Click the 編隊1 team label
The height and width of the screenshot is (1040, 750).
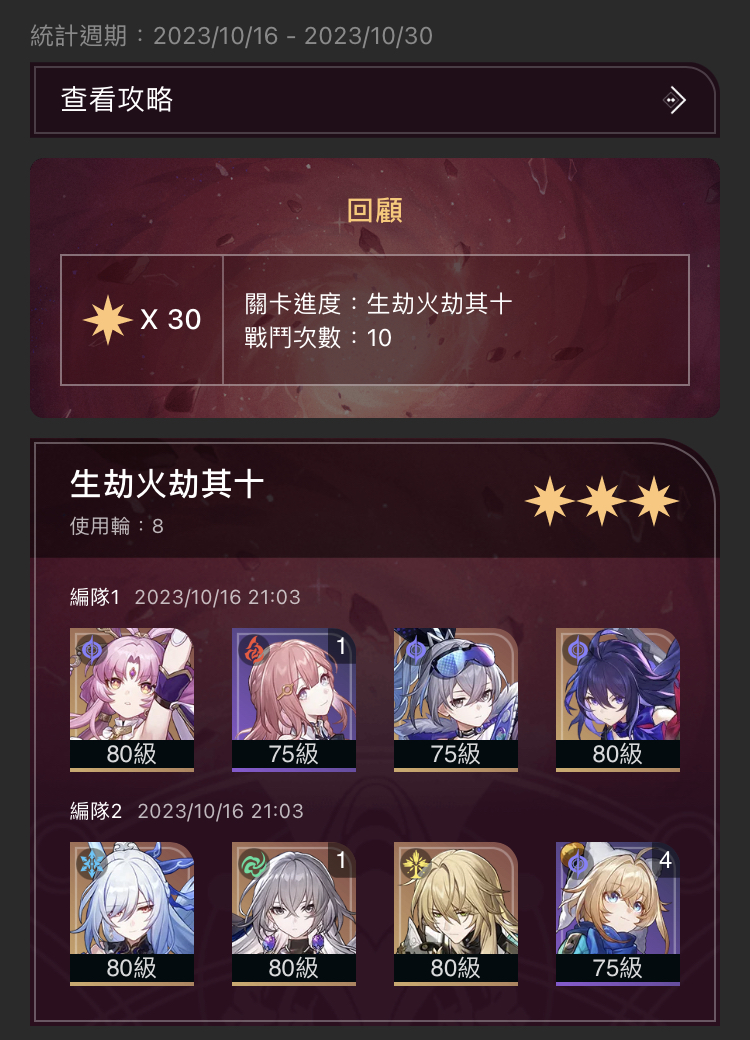point(95,597)
